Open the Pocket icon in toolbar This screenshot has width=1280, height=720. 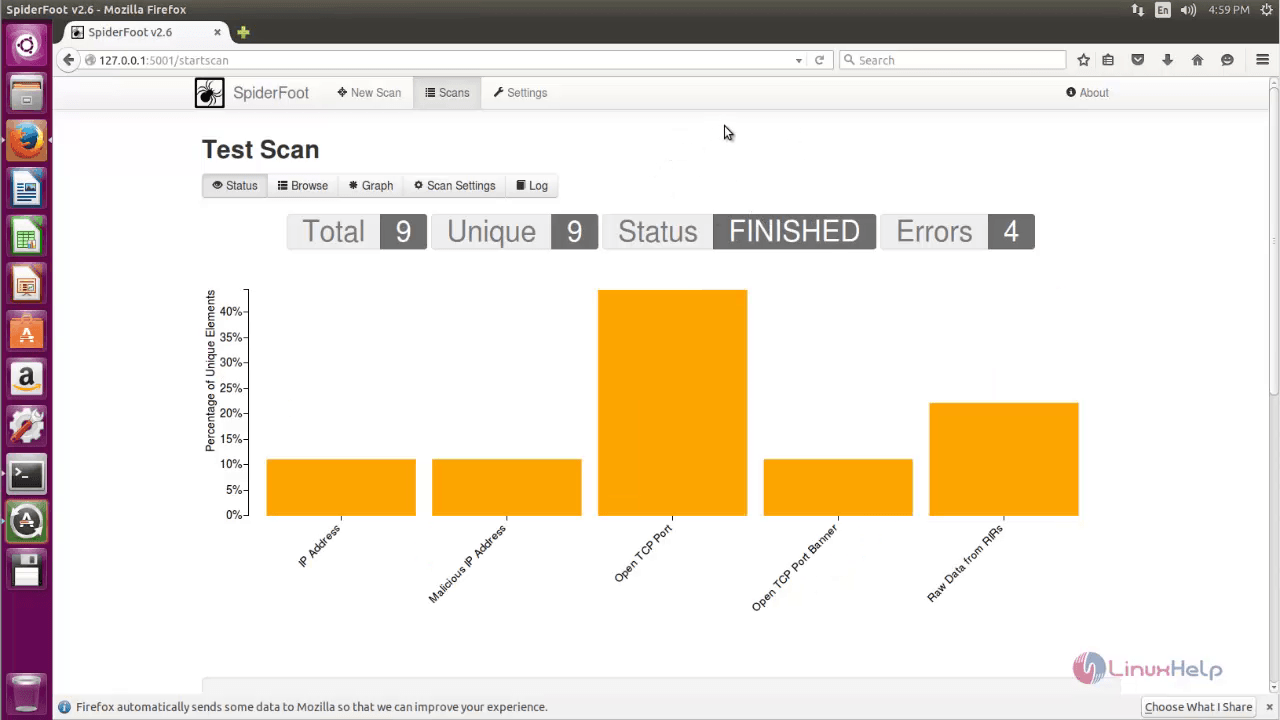coord(1137,60)
